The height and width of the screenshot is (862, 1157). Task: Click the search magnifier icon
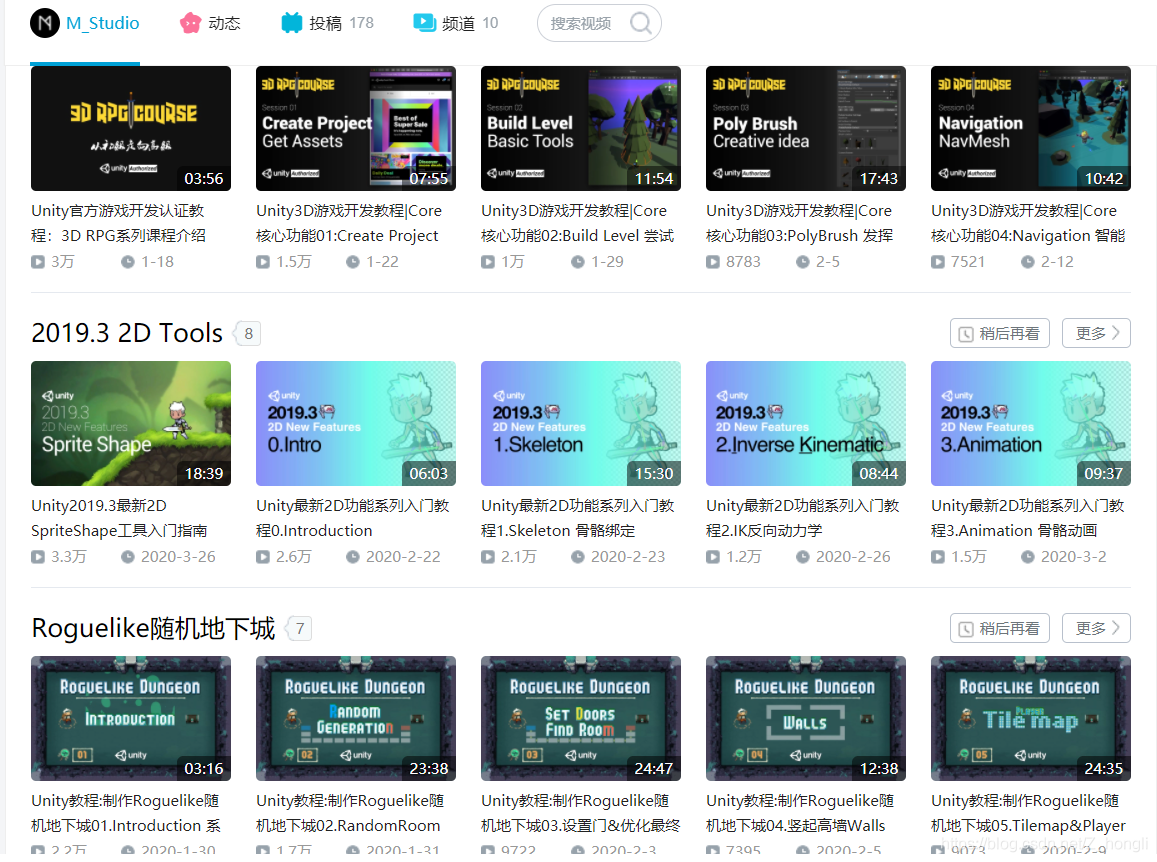coord(640,24)
